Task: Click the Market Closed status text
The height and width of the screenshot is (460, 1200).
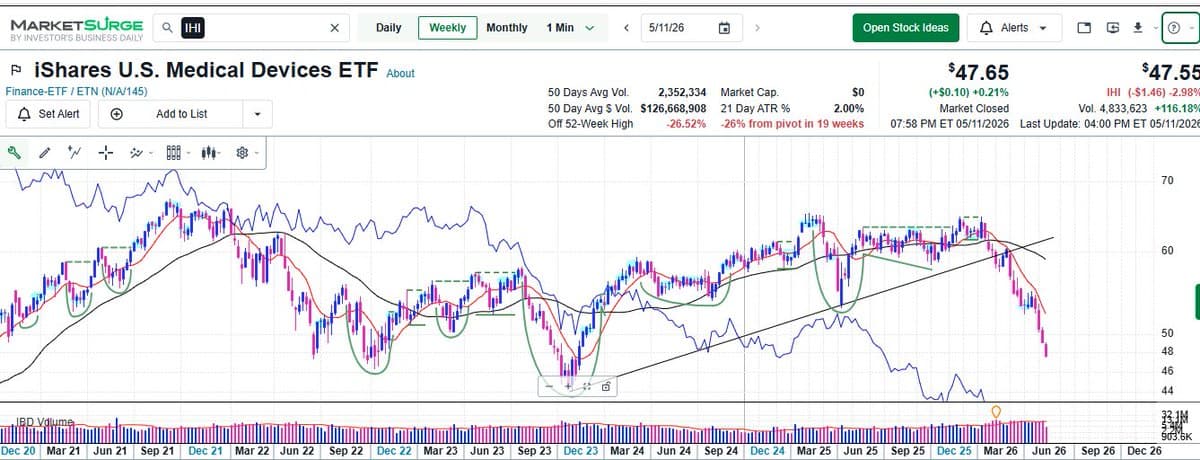Action: [974, 108]
